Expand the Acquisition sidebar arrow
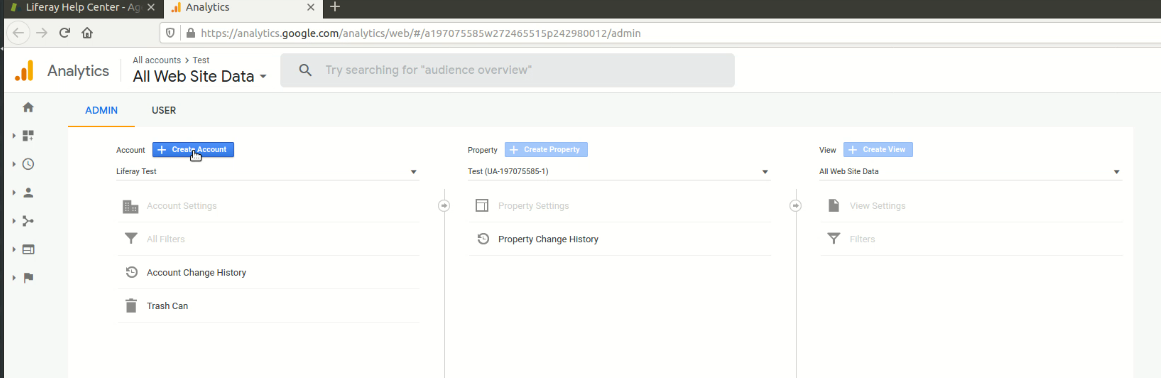1161x378 pixels. coord(15,221)
